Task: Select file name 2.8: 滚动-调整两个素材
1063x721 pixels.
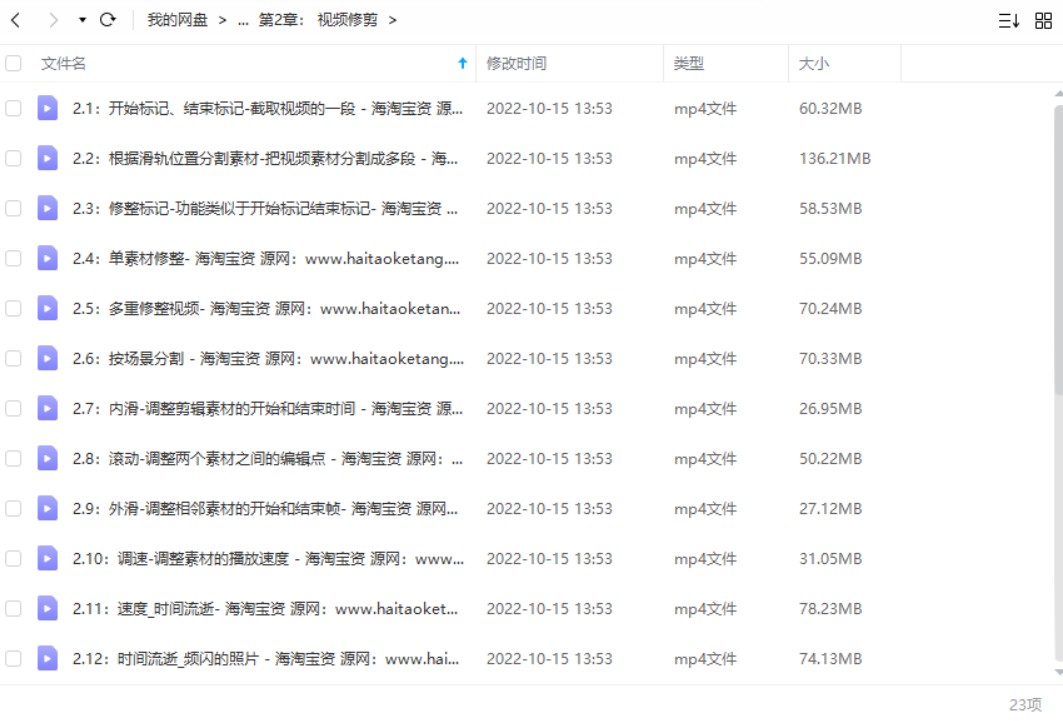Action: [268, 459]
